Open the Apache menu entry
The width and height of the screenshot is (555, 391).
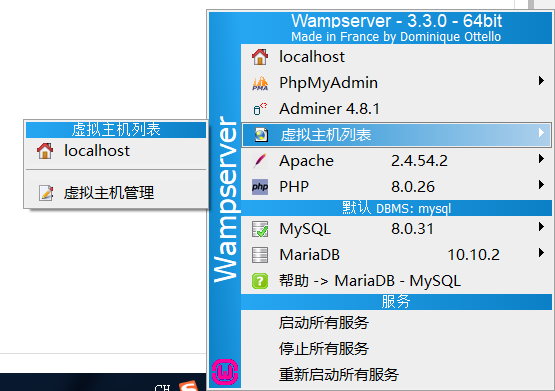(x=396, y=161)
